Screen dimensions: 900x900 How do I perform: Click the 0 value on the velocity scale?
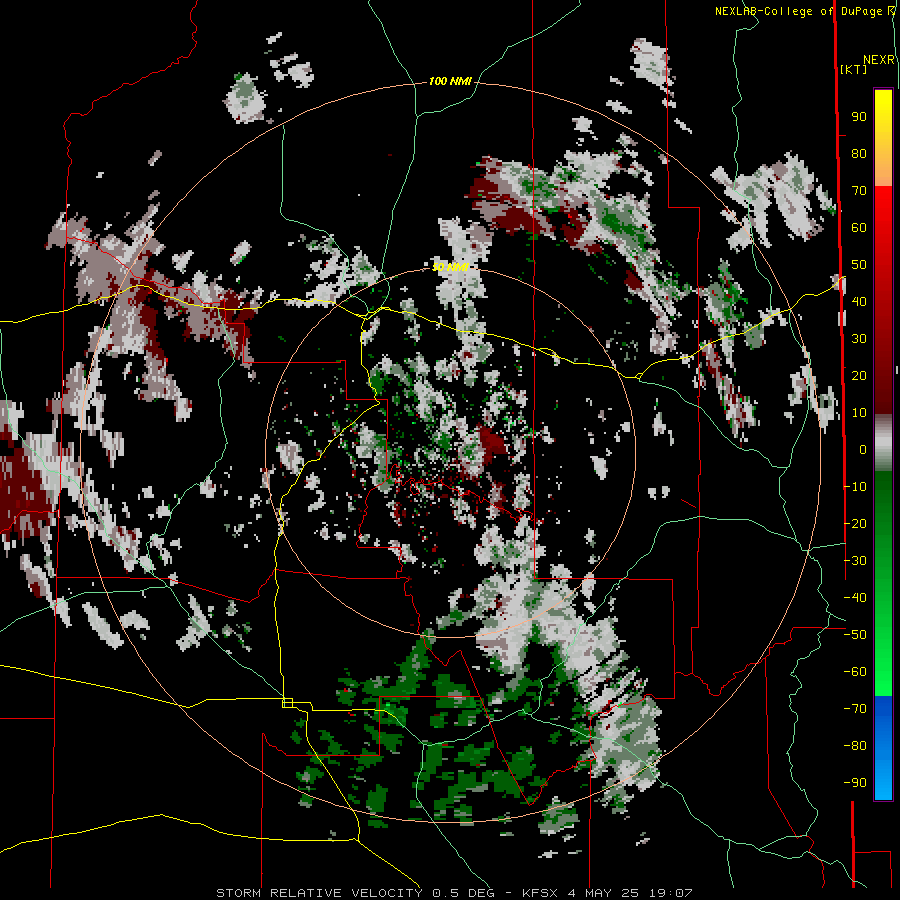(x=863, y=449)
